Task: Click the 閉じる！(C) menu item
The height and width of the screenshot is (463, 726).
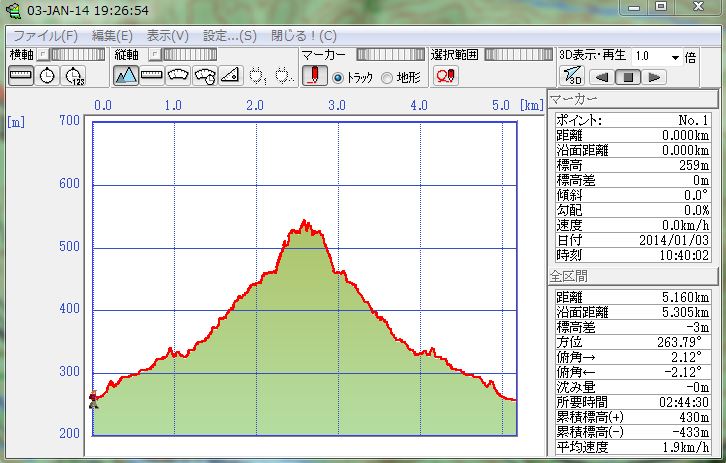Action: (x=304, y=36)
